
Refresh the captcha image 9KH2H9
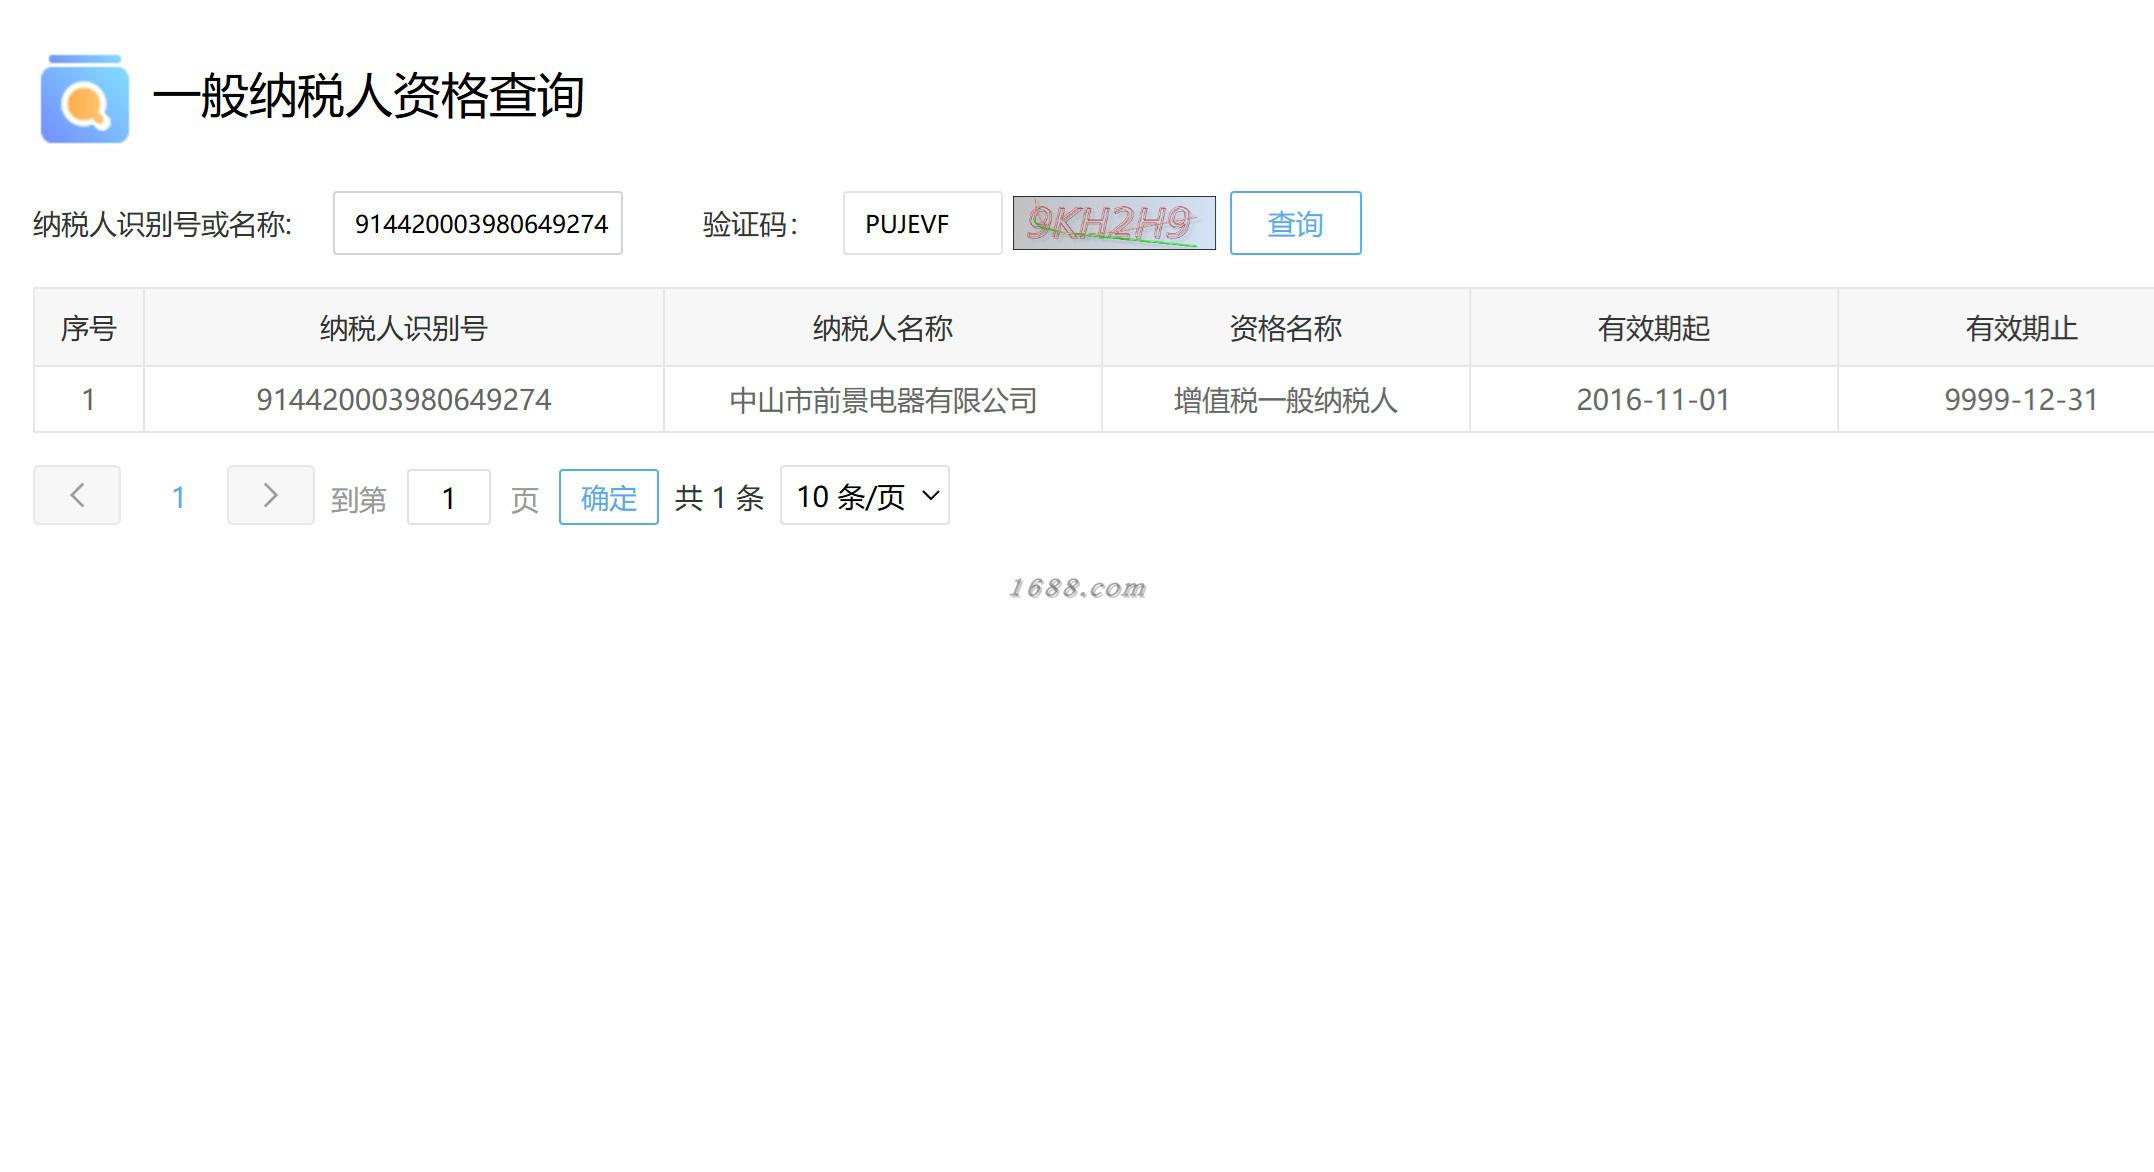1114,223
